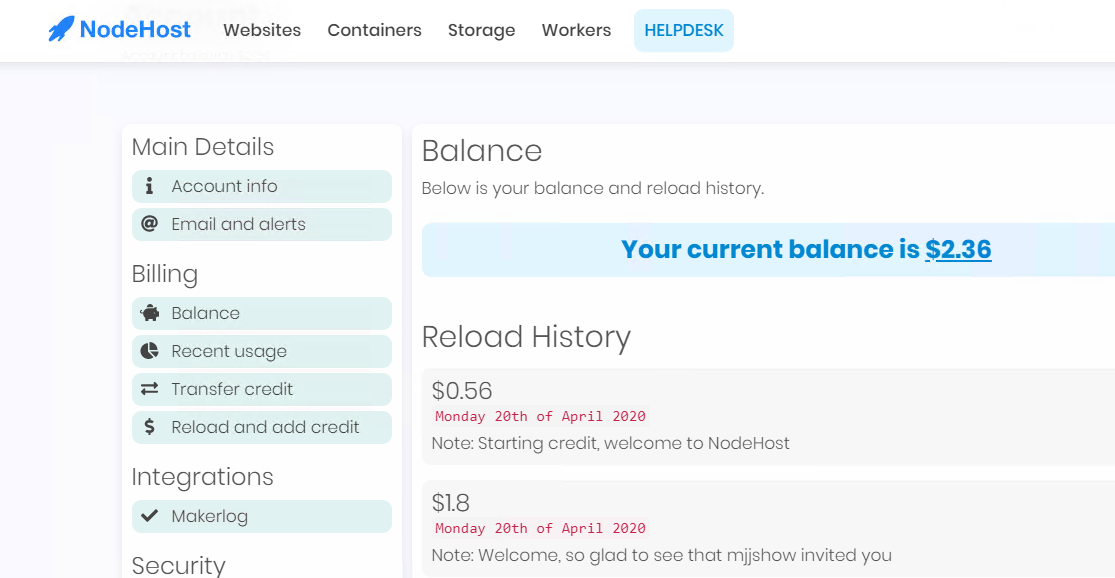Click the at-sign icon for Email and alerts
Viewport: 1115px width, 578px height.
150,224
